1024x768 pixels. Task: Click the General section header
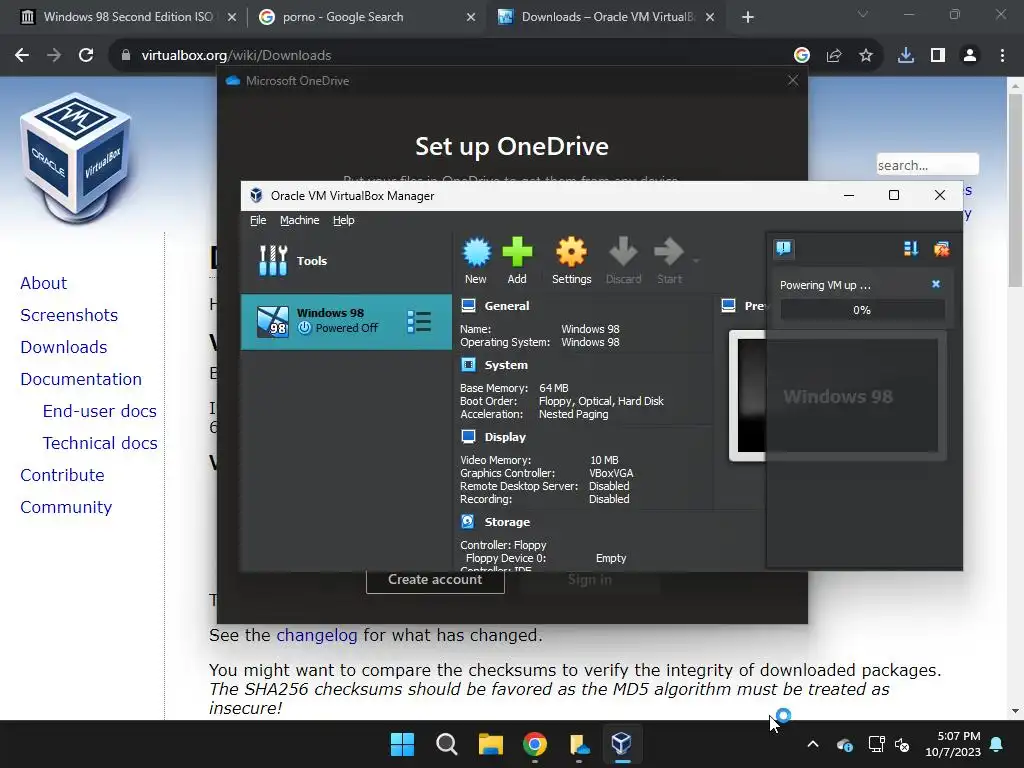tap(507, 306)
